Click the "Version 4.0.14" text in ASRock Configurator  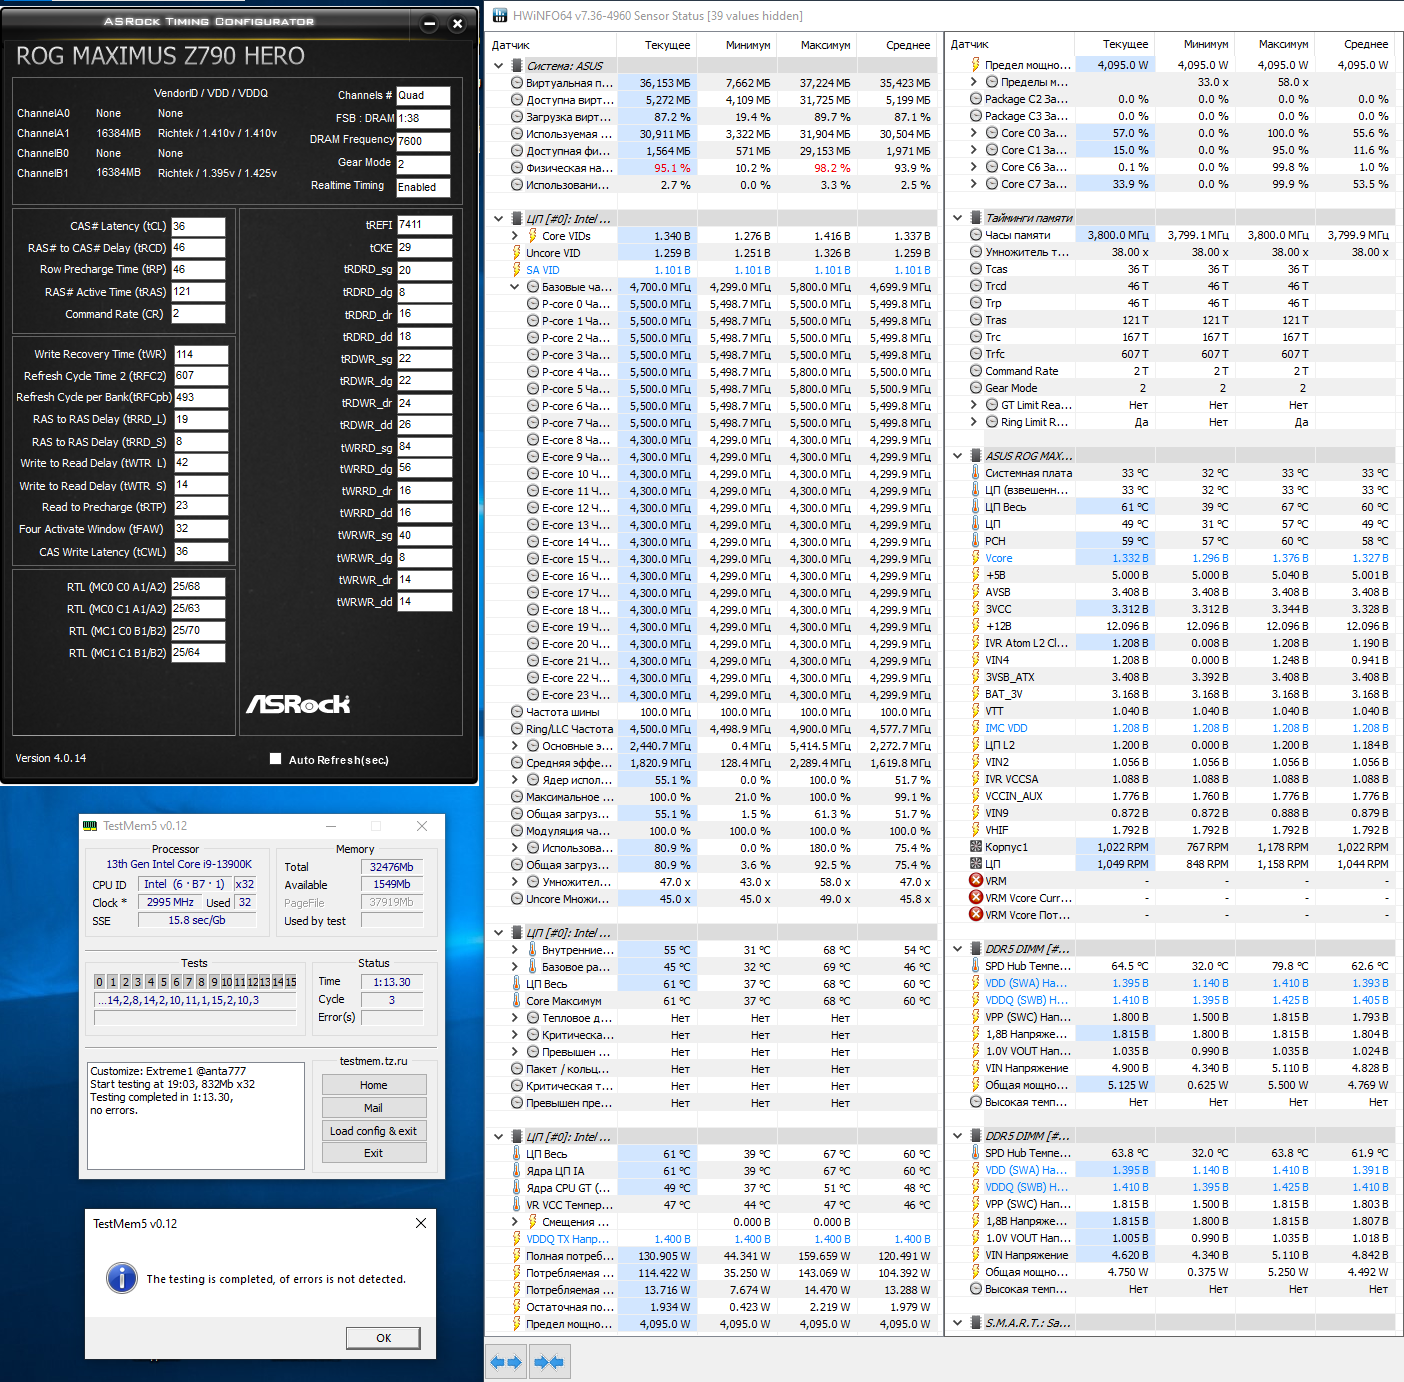point(51,758)
